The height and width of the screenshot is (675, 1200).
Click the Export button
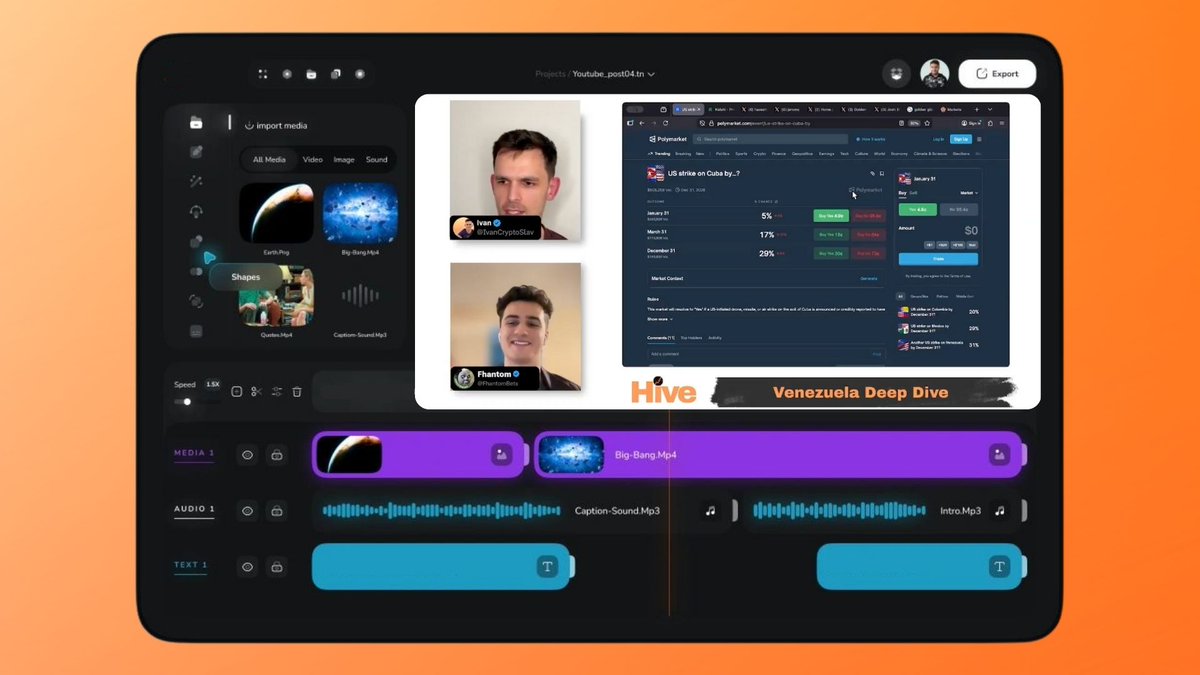997,73
